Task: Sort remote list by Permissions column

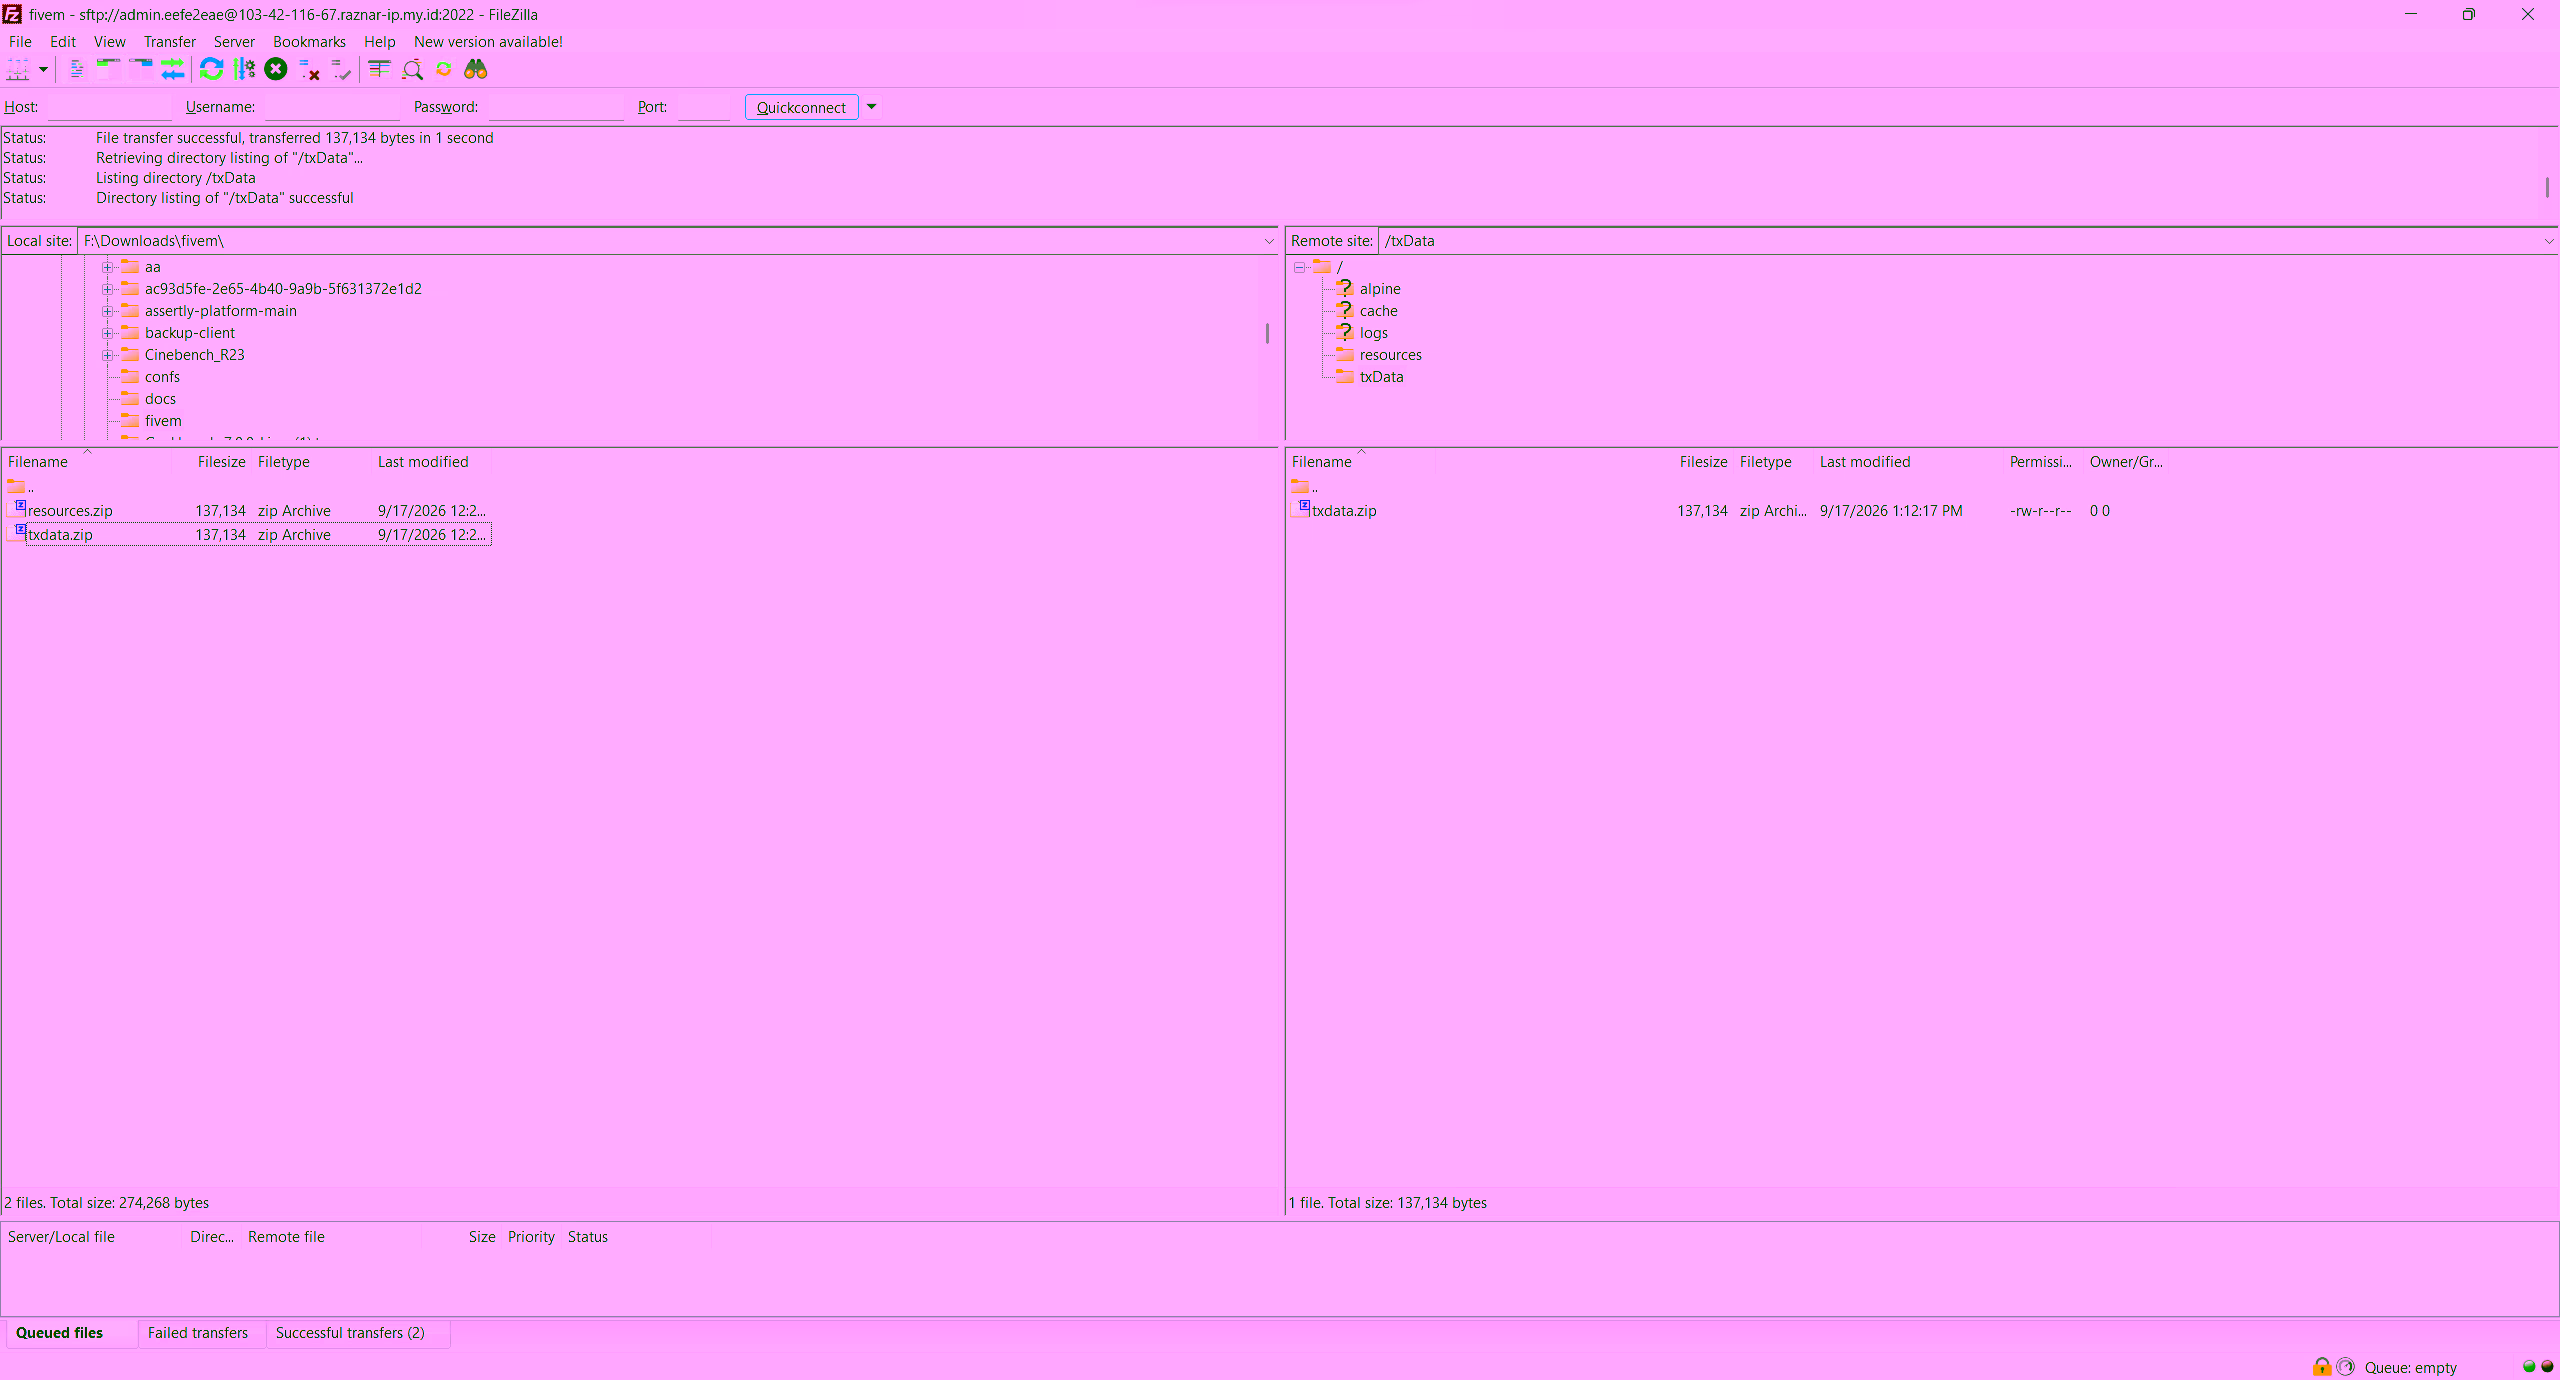Action: [2040, 462]
